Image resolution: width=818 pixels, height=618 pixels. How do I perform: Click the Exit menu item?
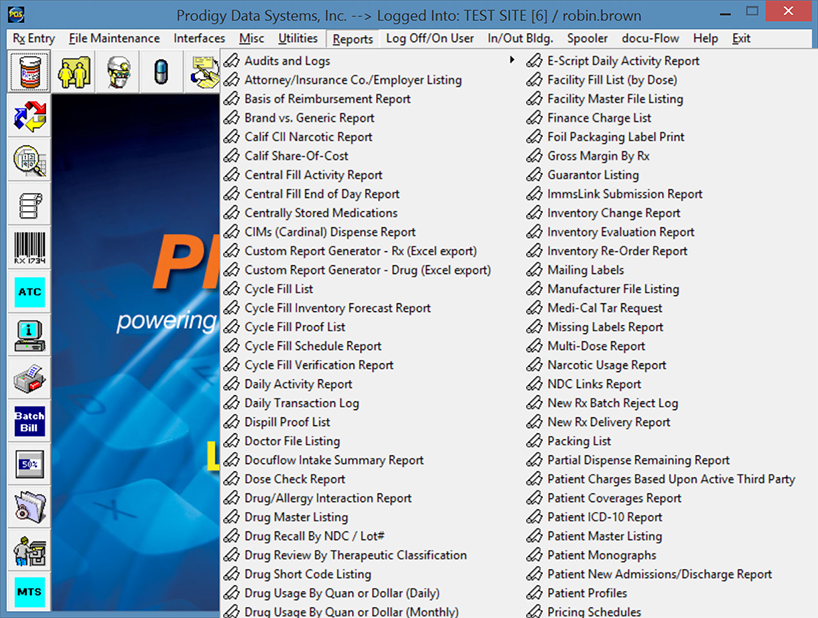[741, 39]
